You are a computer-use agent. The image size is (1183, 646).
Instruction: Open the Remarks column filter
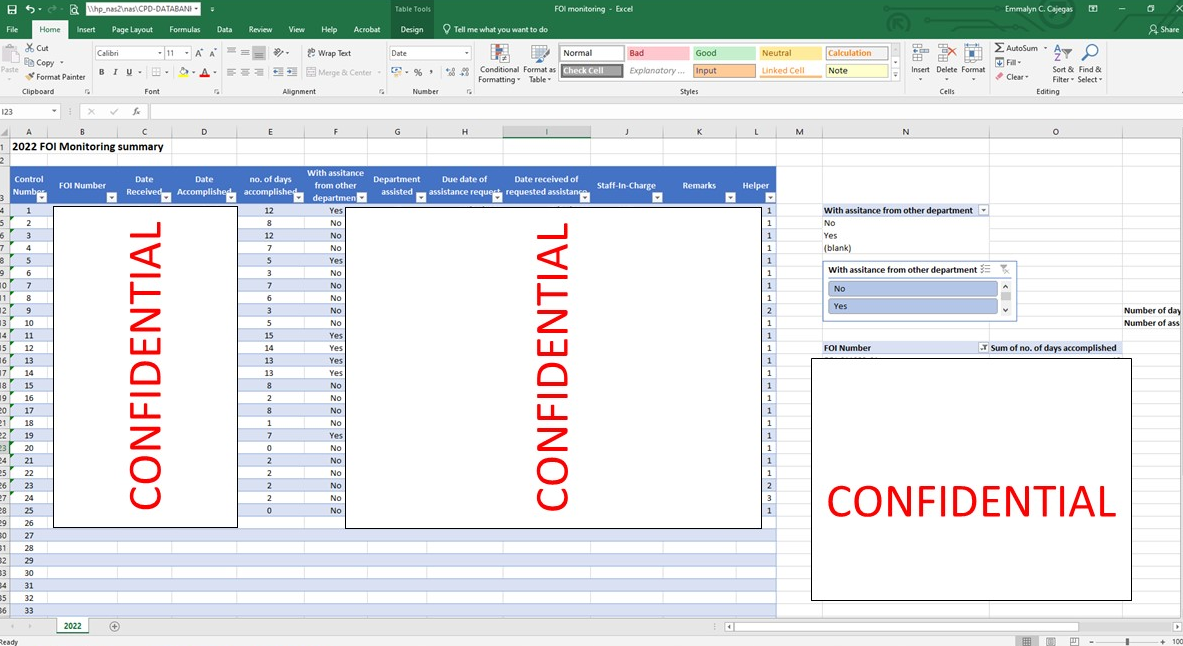pos(730,198)
